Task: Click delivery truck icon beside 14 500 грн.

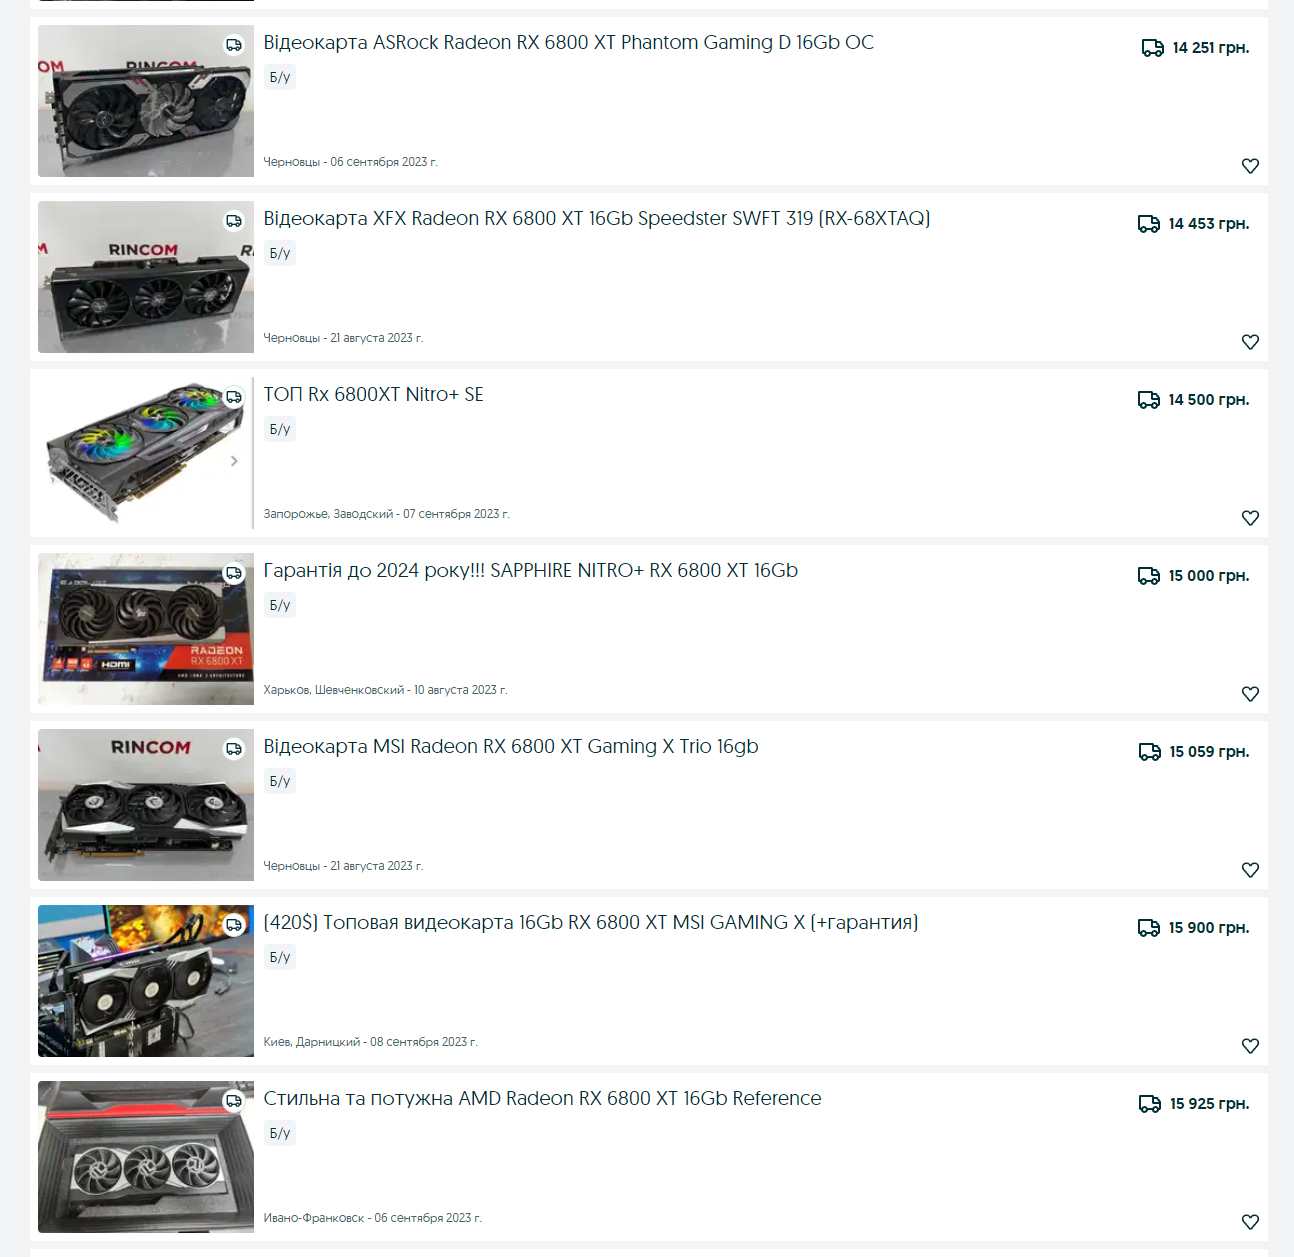Action: 1149,400
